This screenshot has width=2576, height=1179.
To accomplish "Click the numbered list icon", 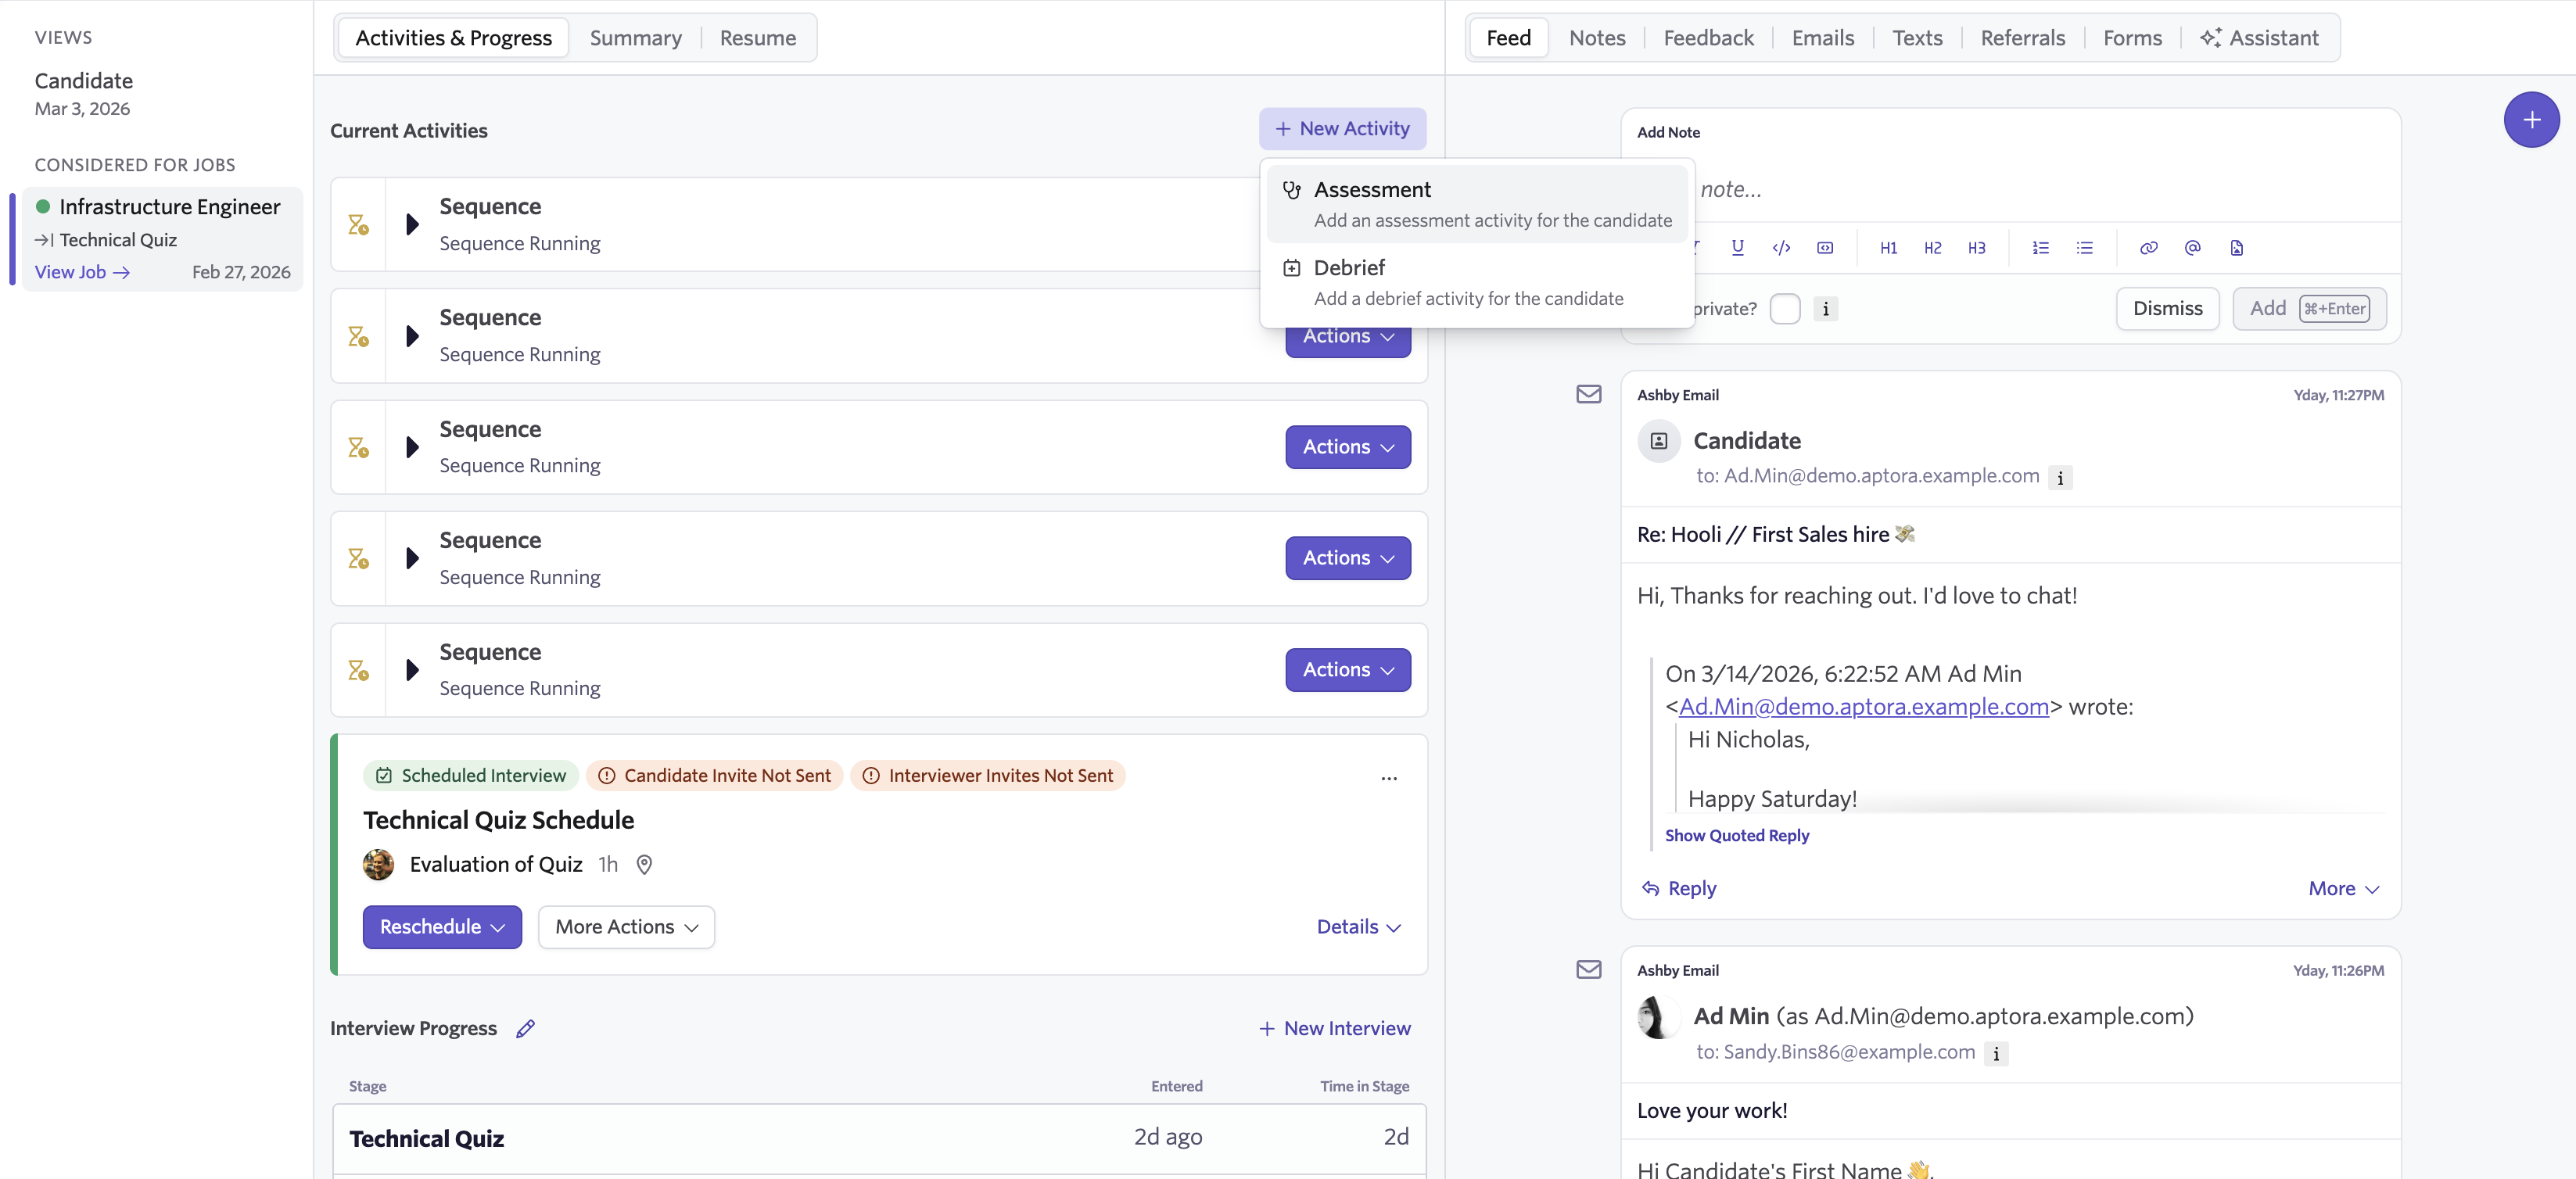I will click(2040, 248).
